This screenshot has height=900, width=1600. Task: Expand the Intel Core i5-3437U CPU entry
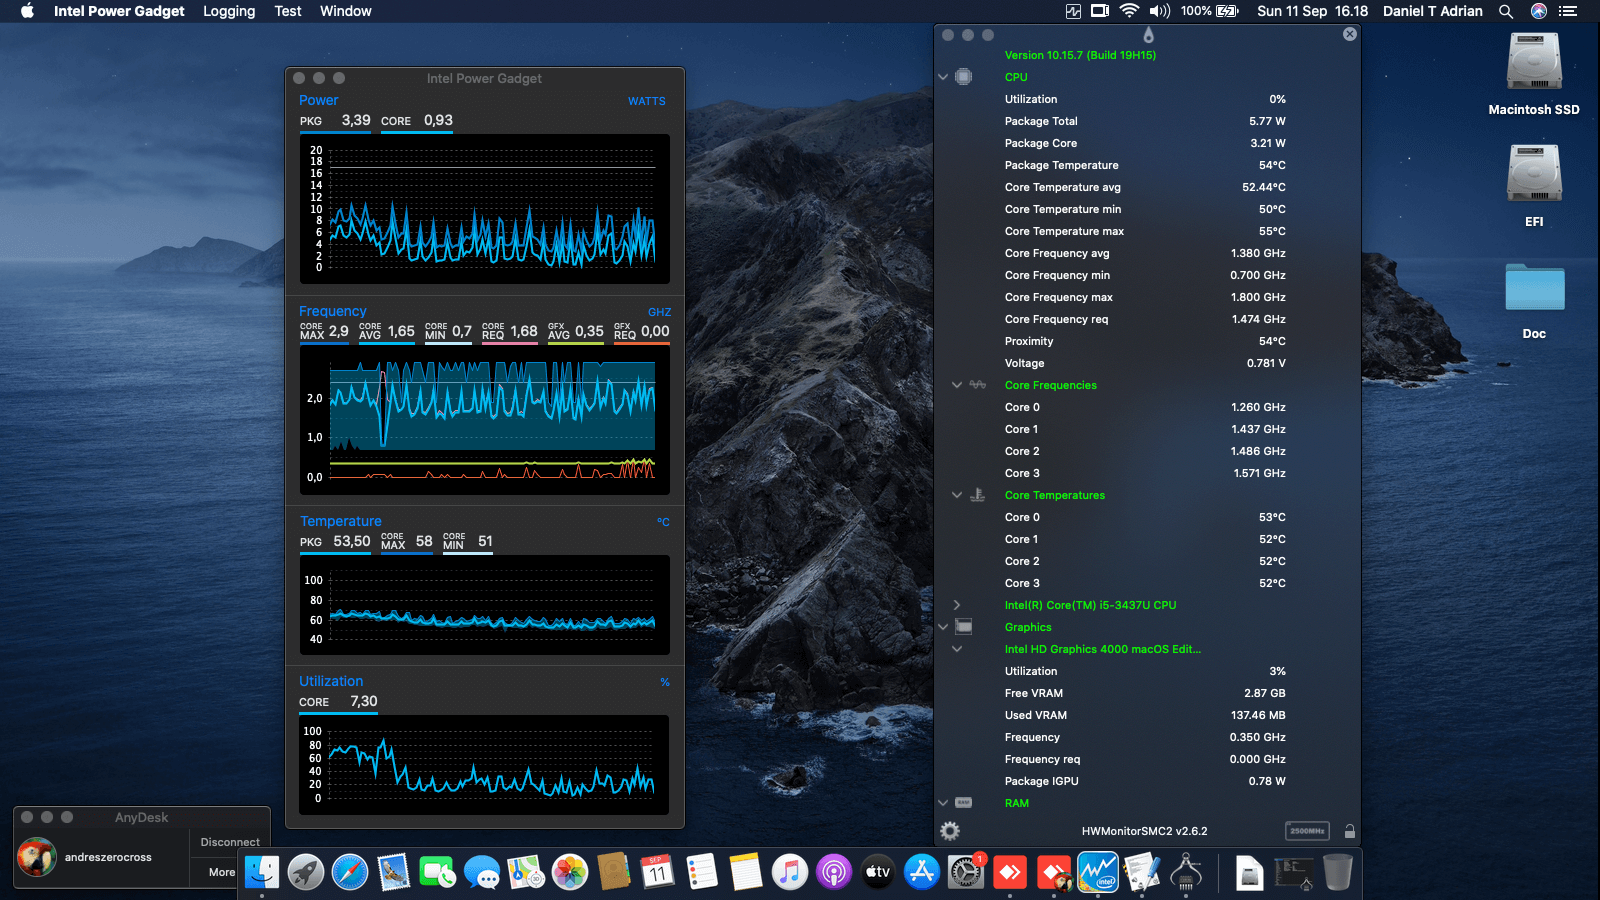tap(957, 605)
